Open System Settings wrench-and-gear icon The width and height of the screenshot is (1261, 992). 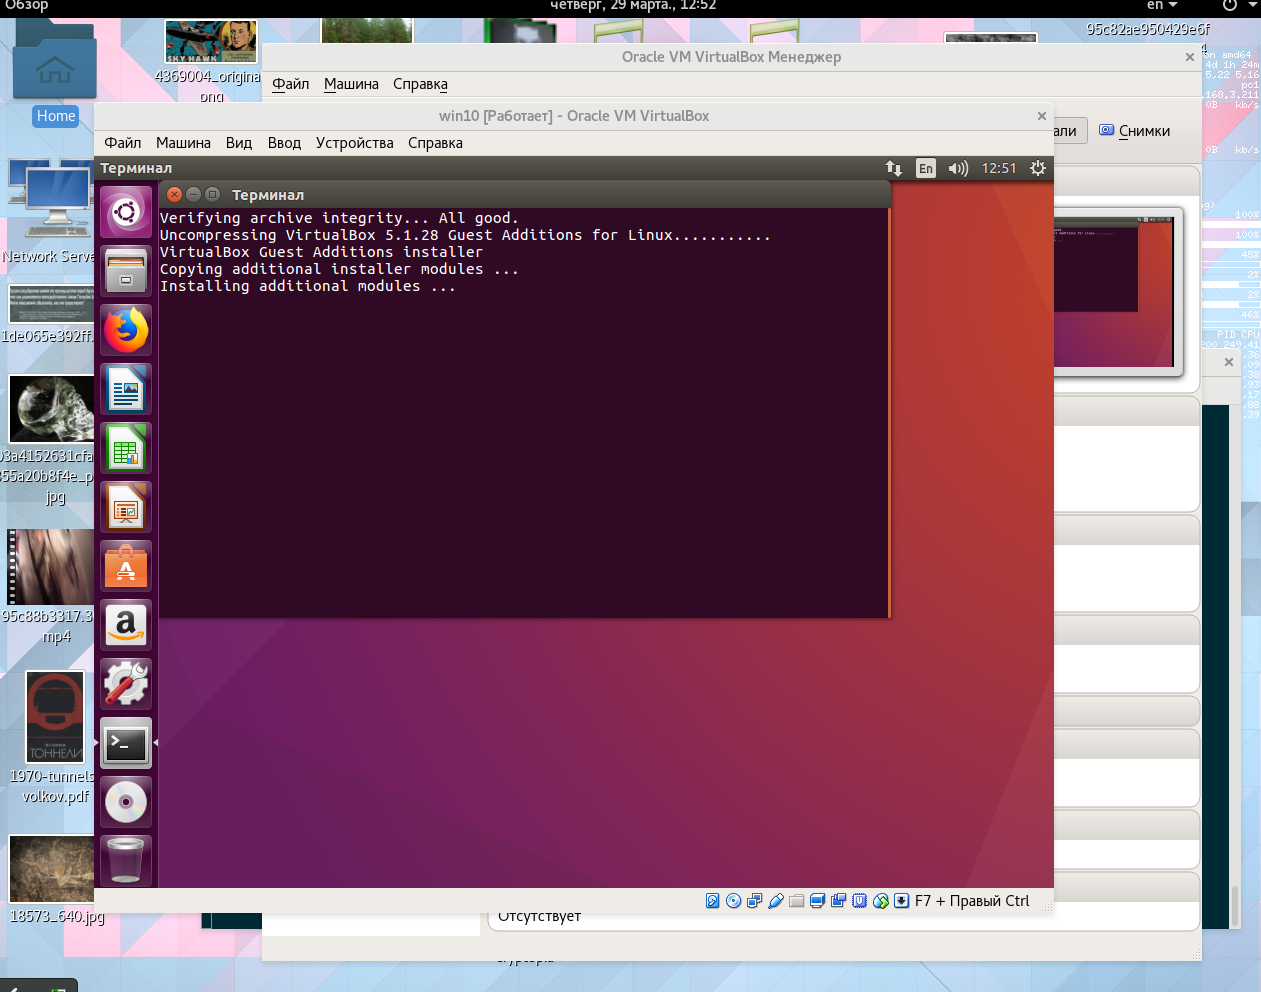(126, 683)
